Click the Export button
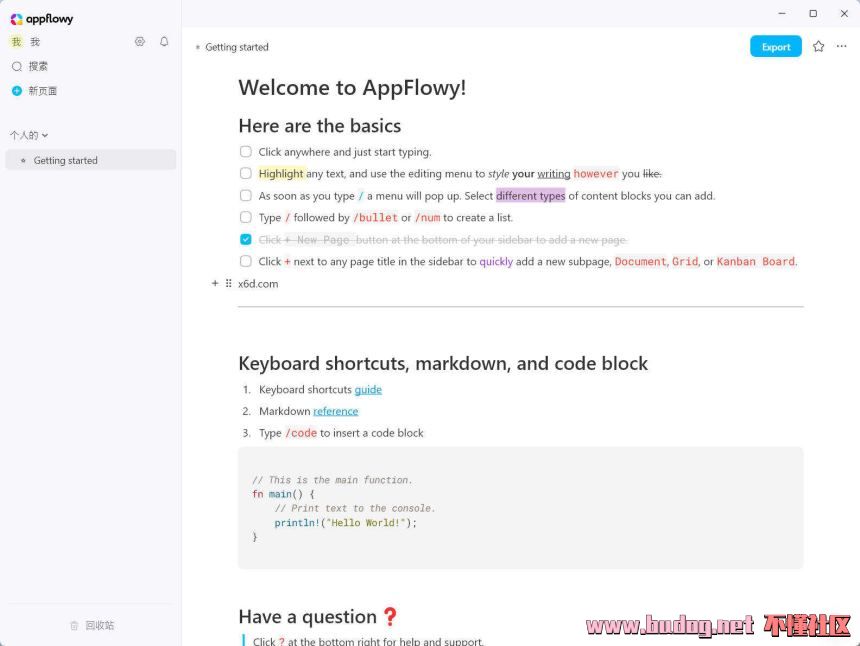 point(776,47)
